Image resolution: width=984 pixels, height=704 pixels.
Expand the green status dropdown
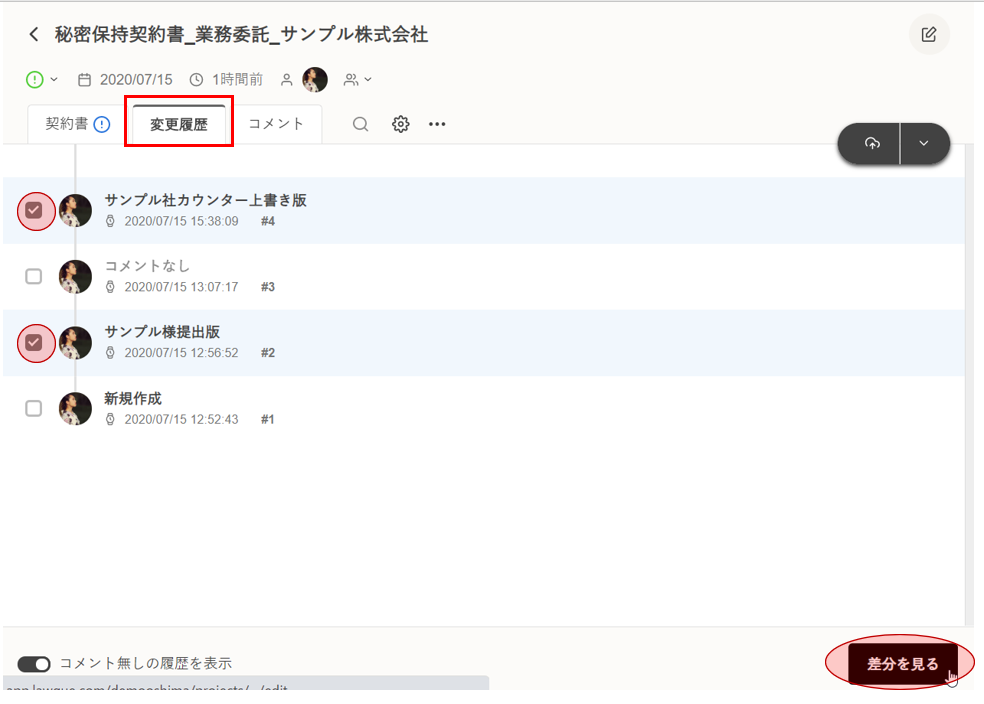(x=42, y=80)
